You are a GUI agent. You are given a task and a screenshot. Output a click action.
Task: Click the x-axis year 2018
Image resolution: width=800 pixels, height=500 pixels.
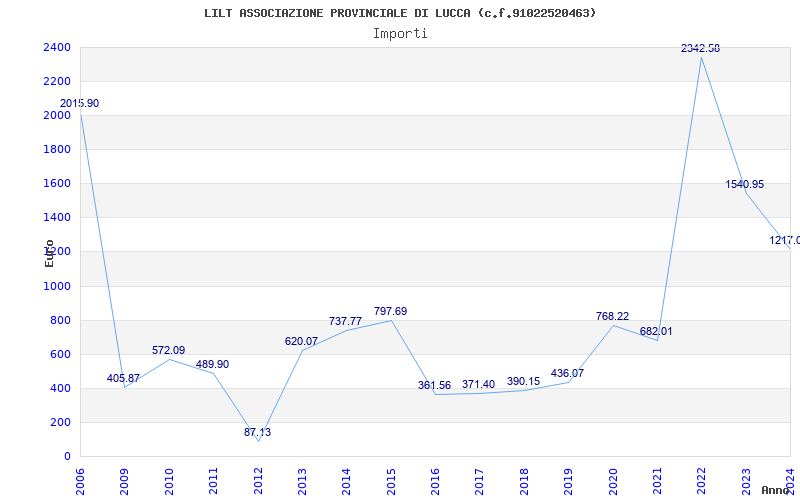click(524, 481)
